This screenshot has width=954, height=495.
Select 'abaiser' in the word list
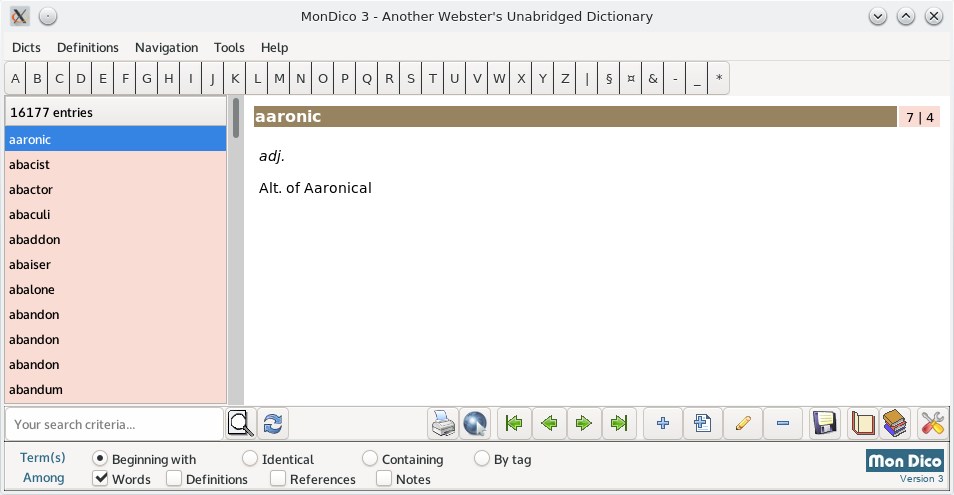(116, 264)
